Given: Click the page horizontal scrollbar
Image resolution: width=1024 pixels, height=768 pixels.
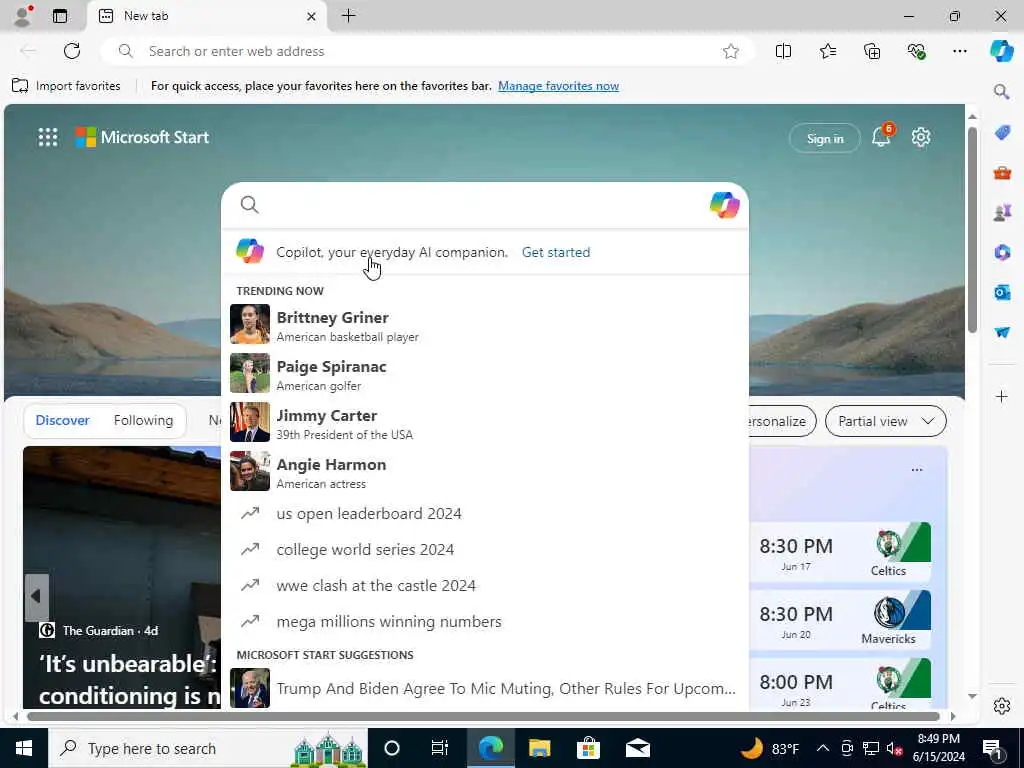Looking at the screenshot, I should [485, 716].
